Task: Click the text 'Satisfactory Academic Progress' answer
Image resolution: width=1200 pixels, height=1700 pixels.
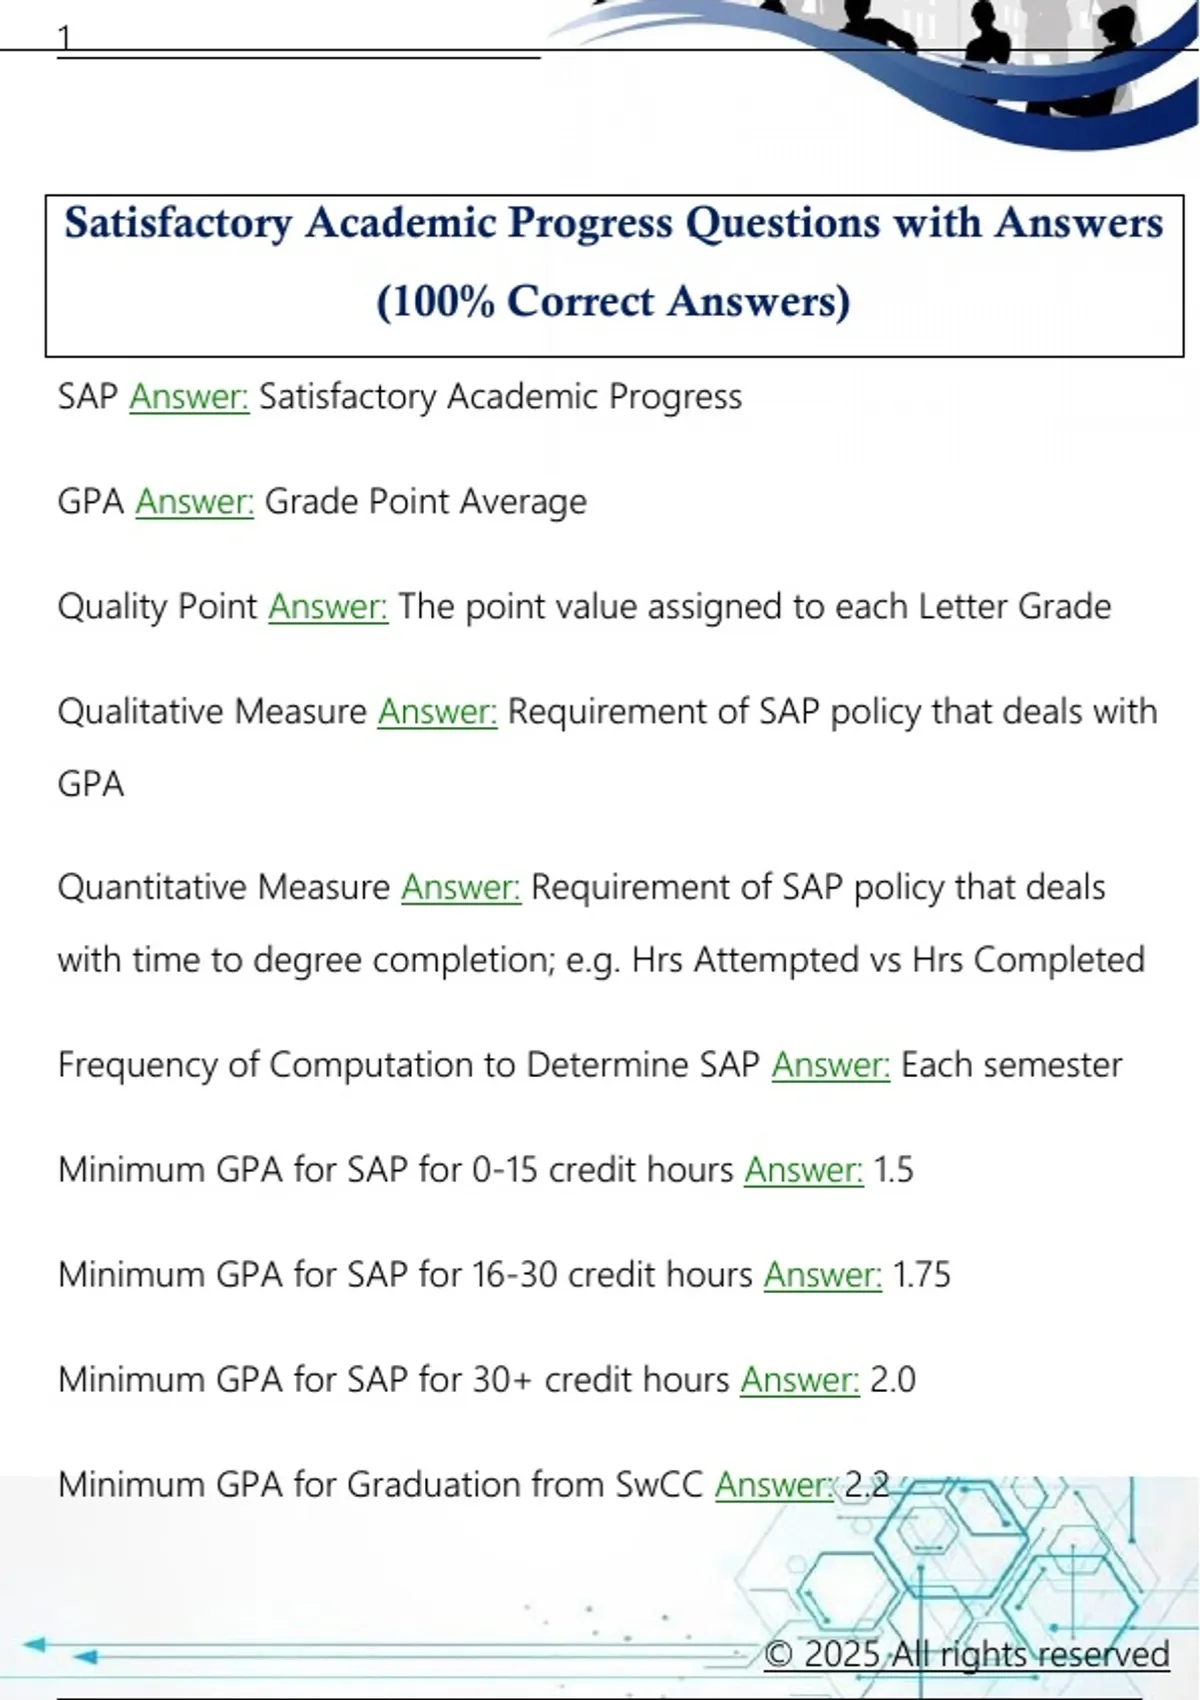Action: [x=500, y=397]
